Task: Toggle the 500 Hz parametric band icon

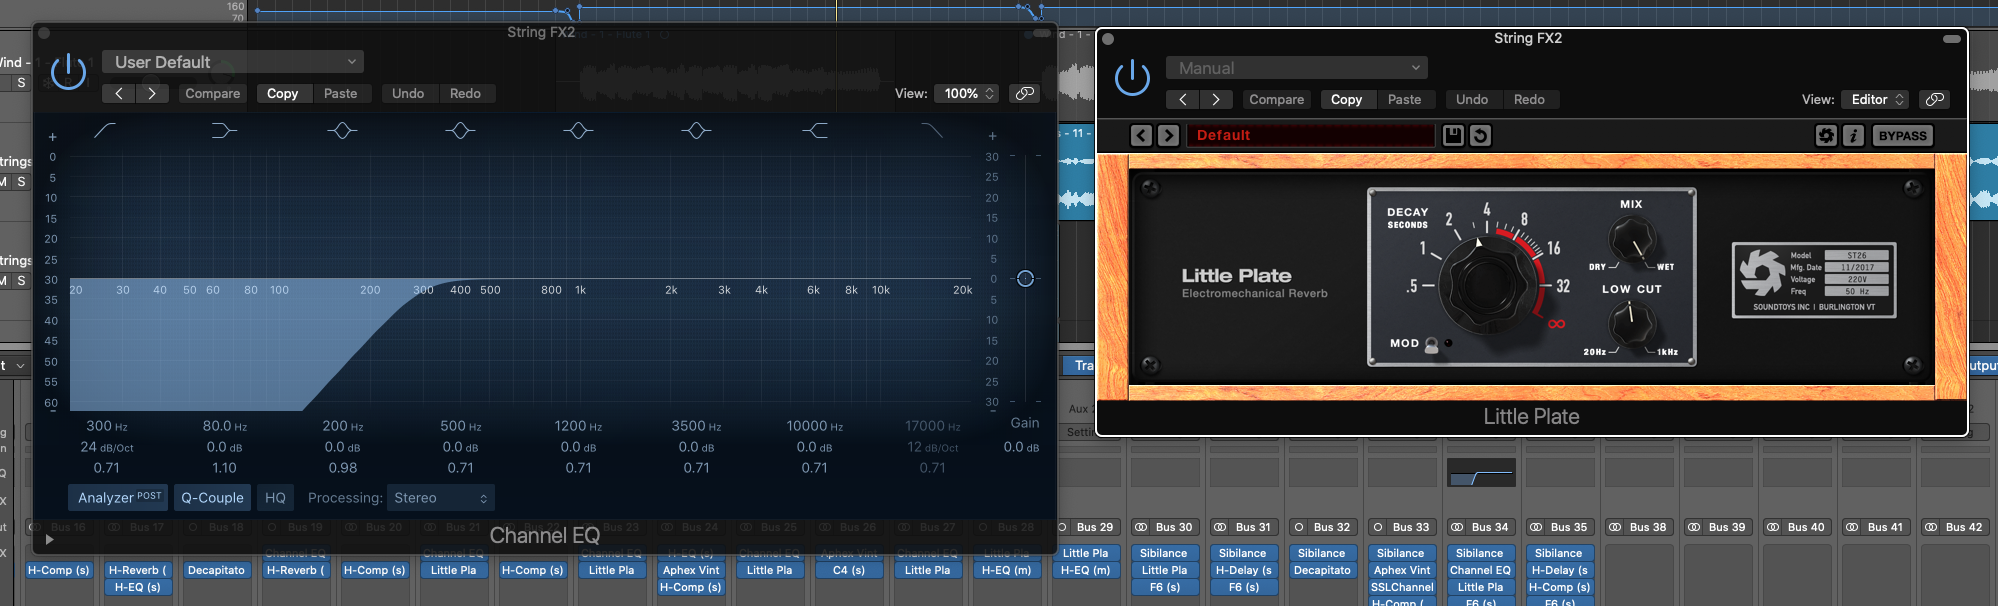Action: click(x=460, y=130)
